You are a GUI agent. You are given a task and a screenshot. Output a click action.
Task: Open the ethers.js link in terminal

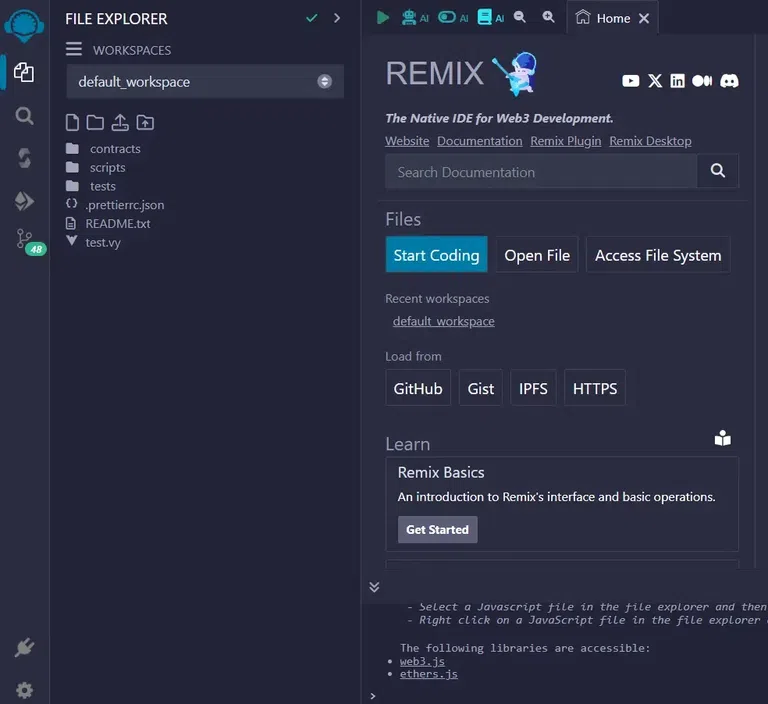tap(429, 674)
